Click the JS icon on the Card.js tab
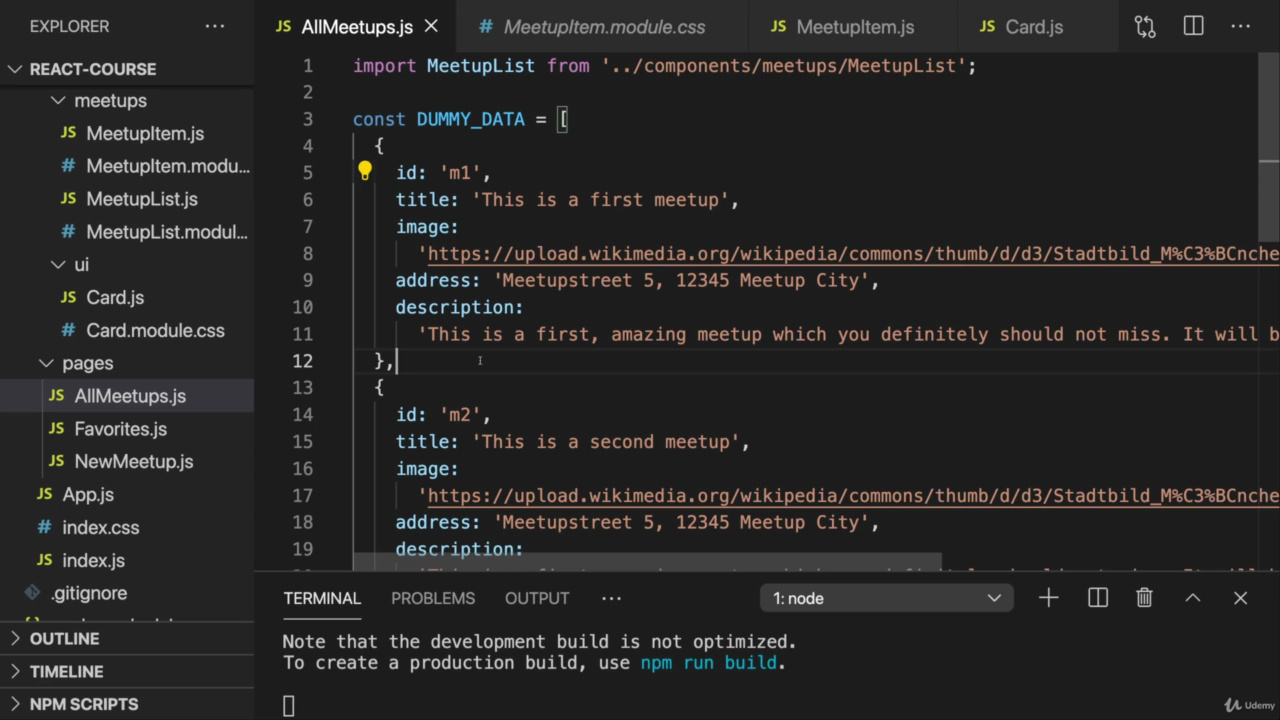The image size is (1280, 720). [987, 27]
